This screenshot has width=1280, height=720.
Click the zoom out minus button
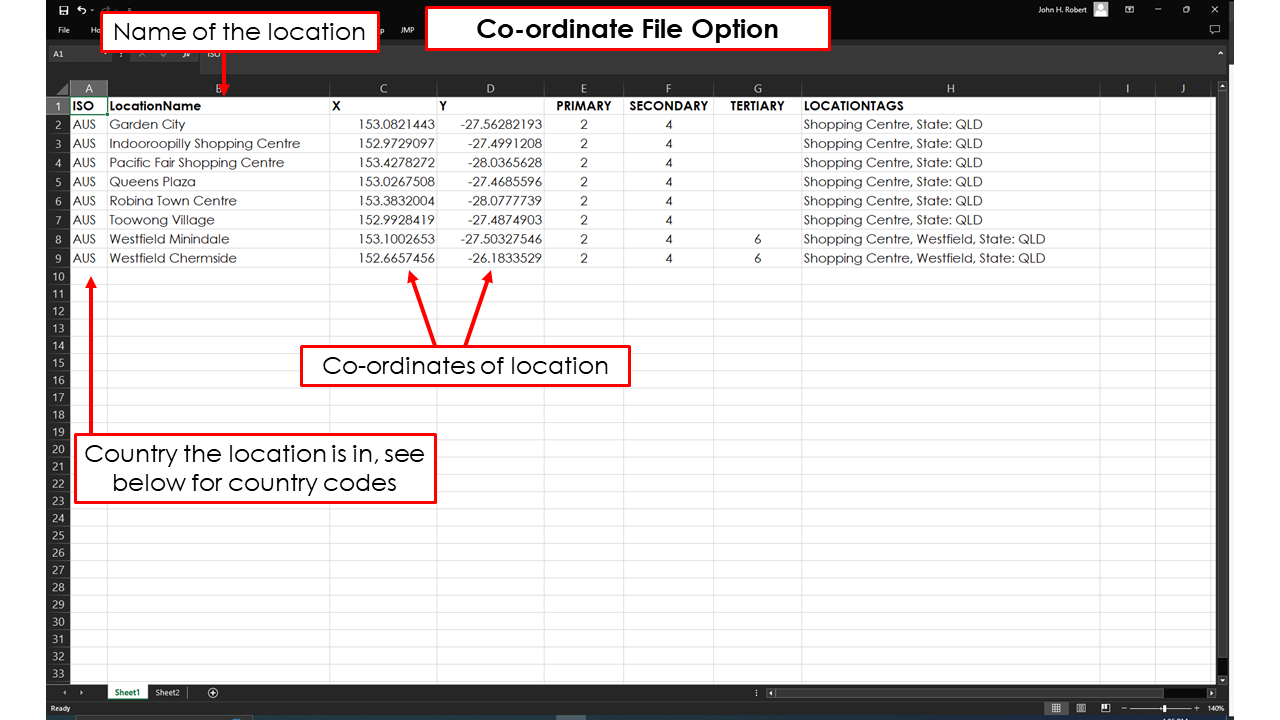(1124, 708)
